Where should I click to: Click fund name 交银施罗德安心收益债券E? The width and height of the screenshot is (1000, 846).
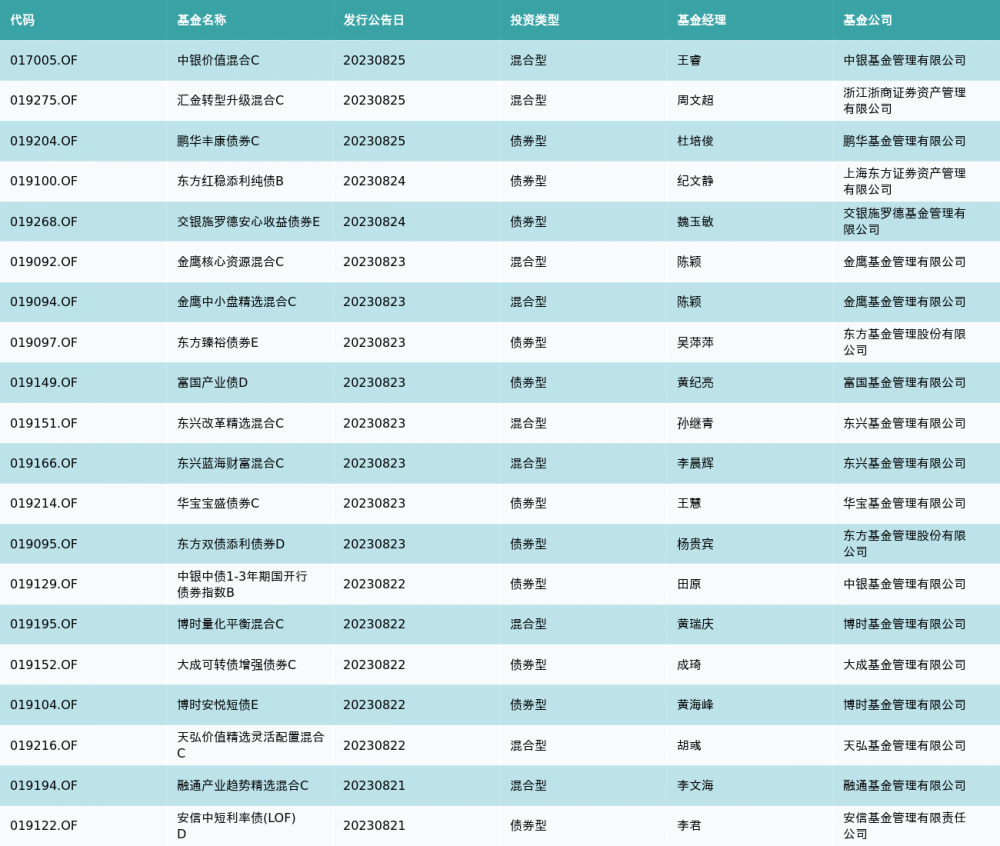(x=249, y=221)
